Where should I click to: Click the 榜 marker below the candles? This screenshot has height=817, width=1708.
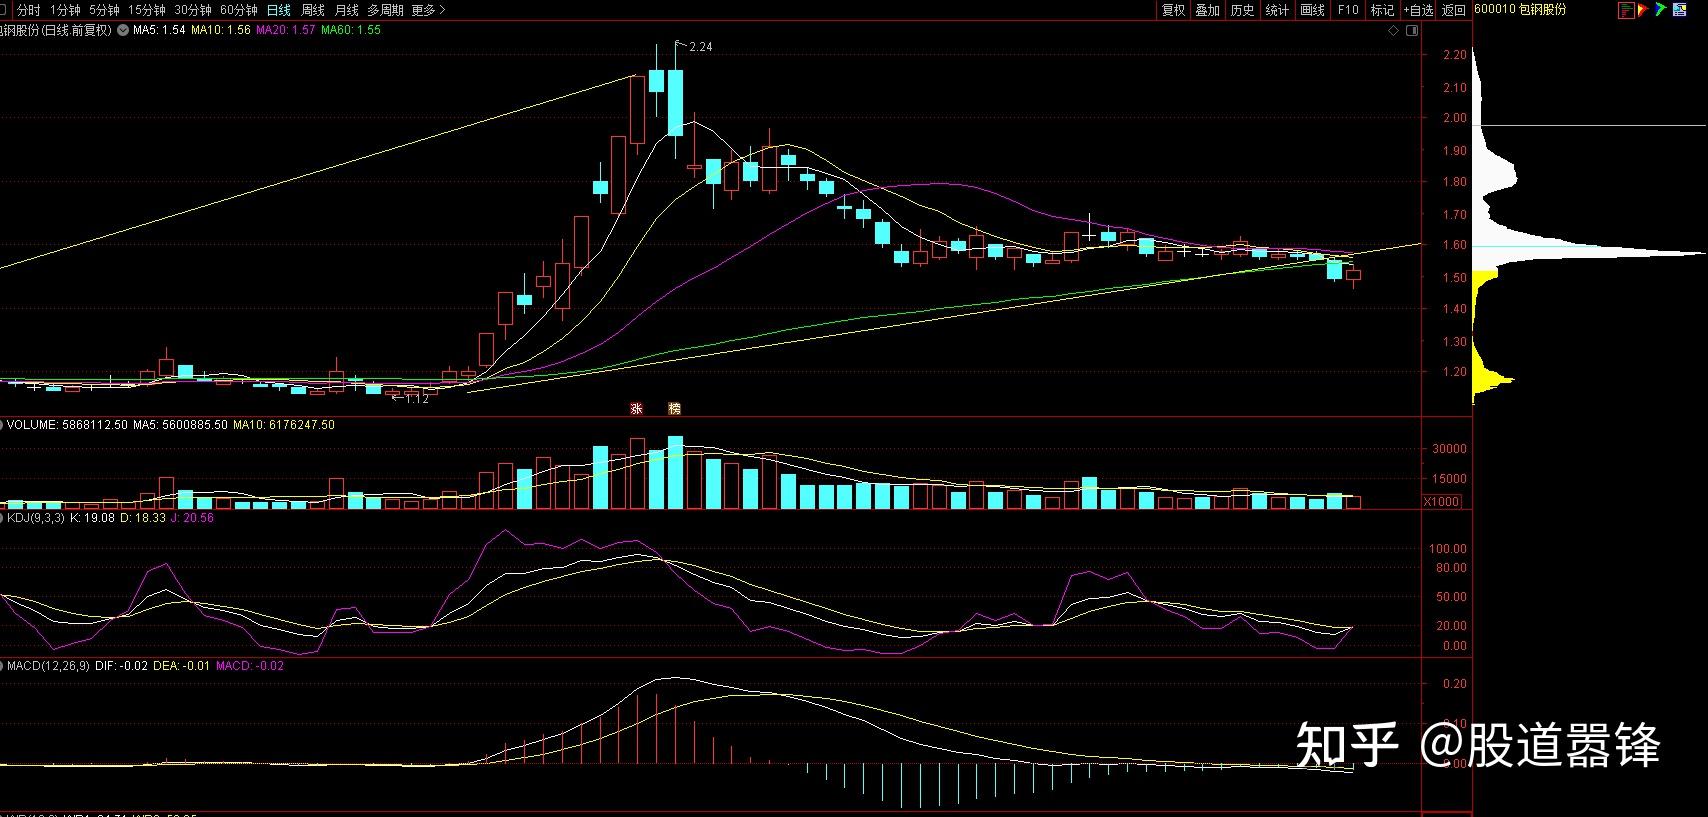(x=674, y=409)
